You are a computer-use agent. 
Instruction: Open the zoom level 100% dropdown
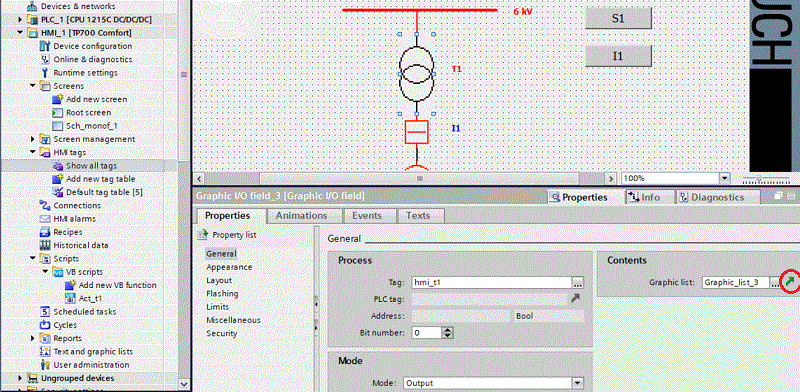725,178
